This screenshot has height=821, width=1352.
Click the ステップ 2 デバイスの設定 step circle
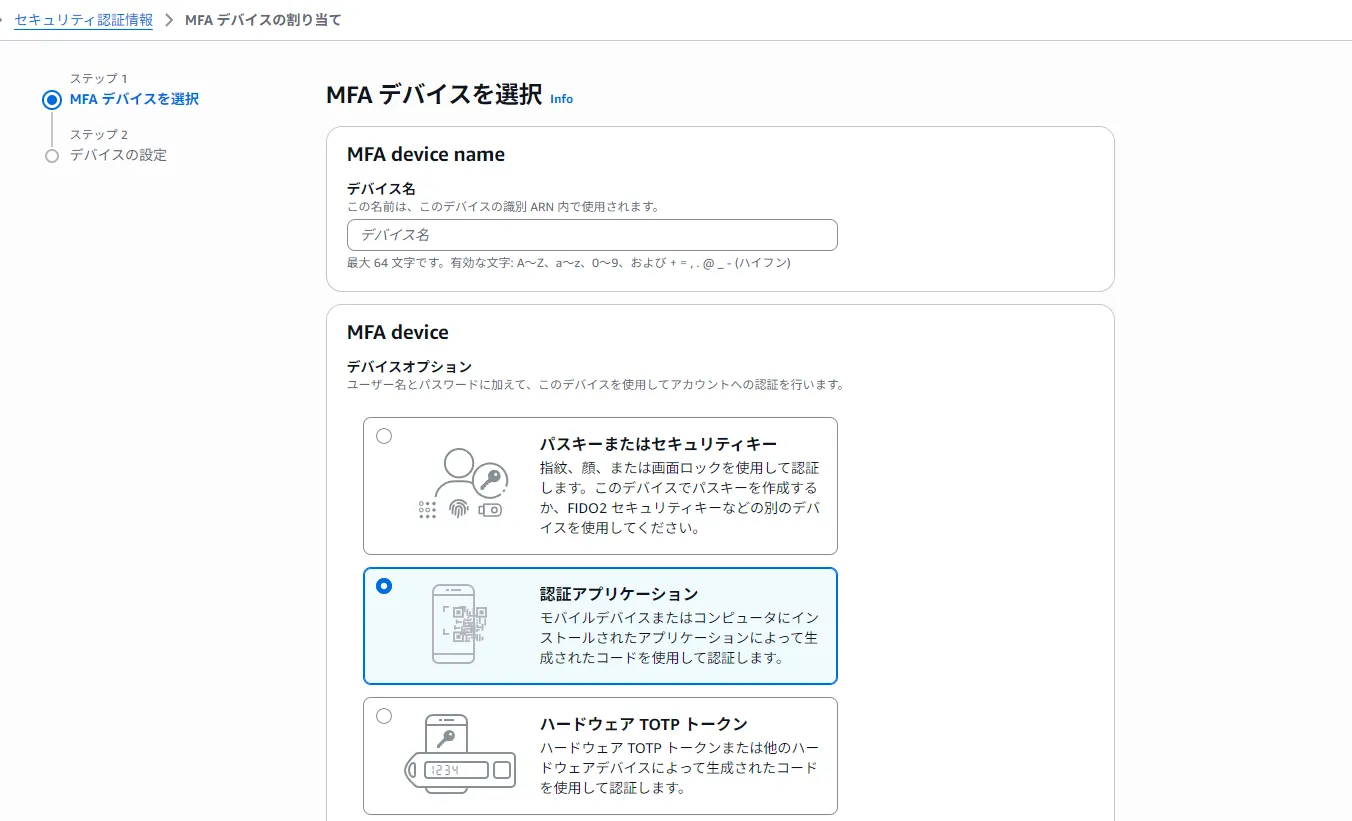click(52, 155)
